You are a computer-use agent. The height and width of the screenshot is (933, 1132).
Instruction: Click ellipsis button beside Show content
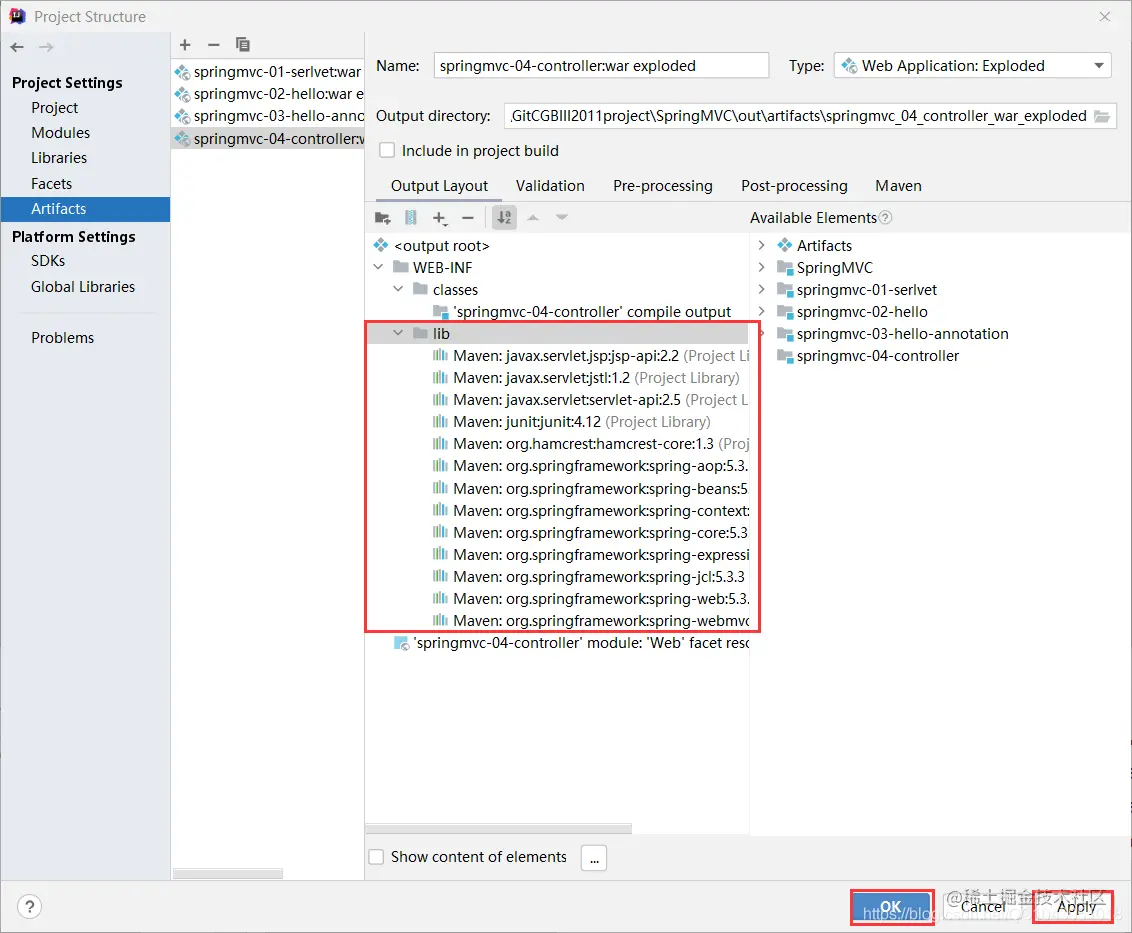[x=594, y=859]
